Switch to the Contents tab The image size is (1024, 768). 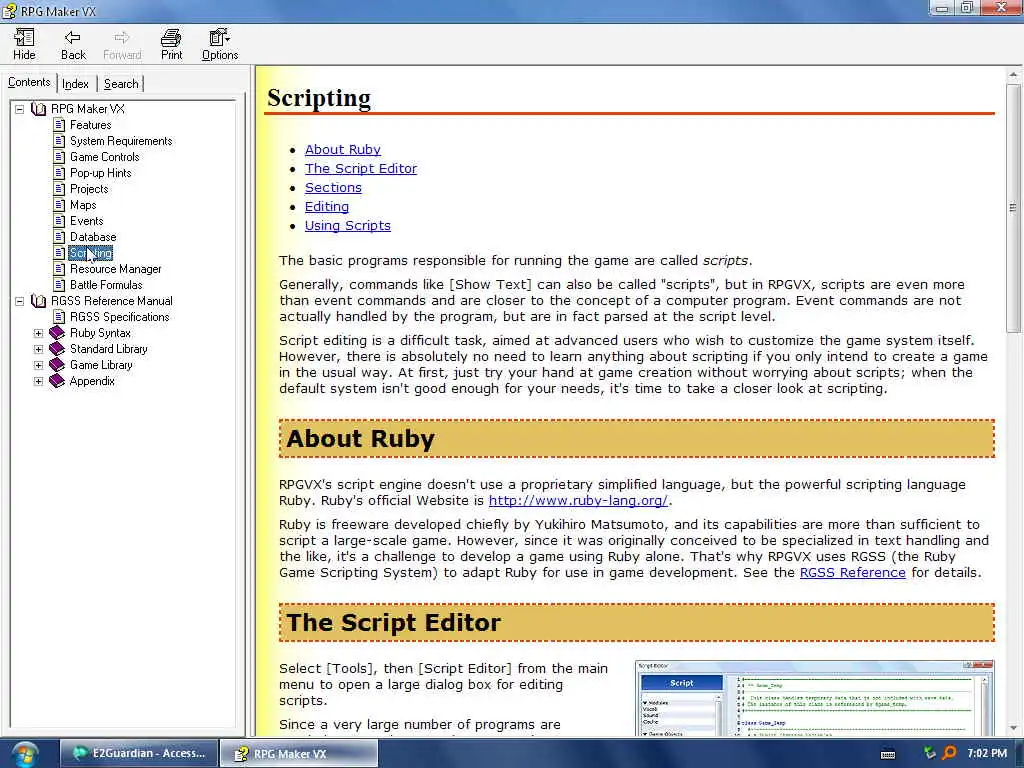29,82
